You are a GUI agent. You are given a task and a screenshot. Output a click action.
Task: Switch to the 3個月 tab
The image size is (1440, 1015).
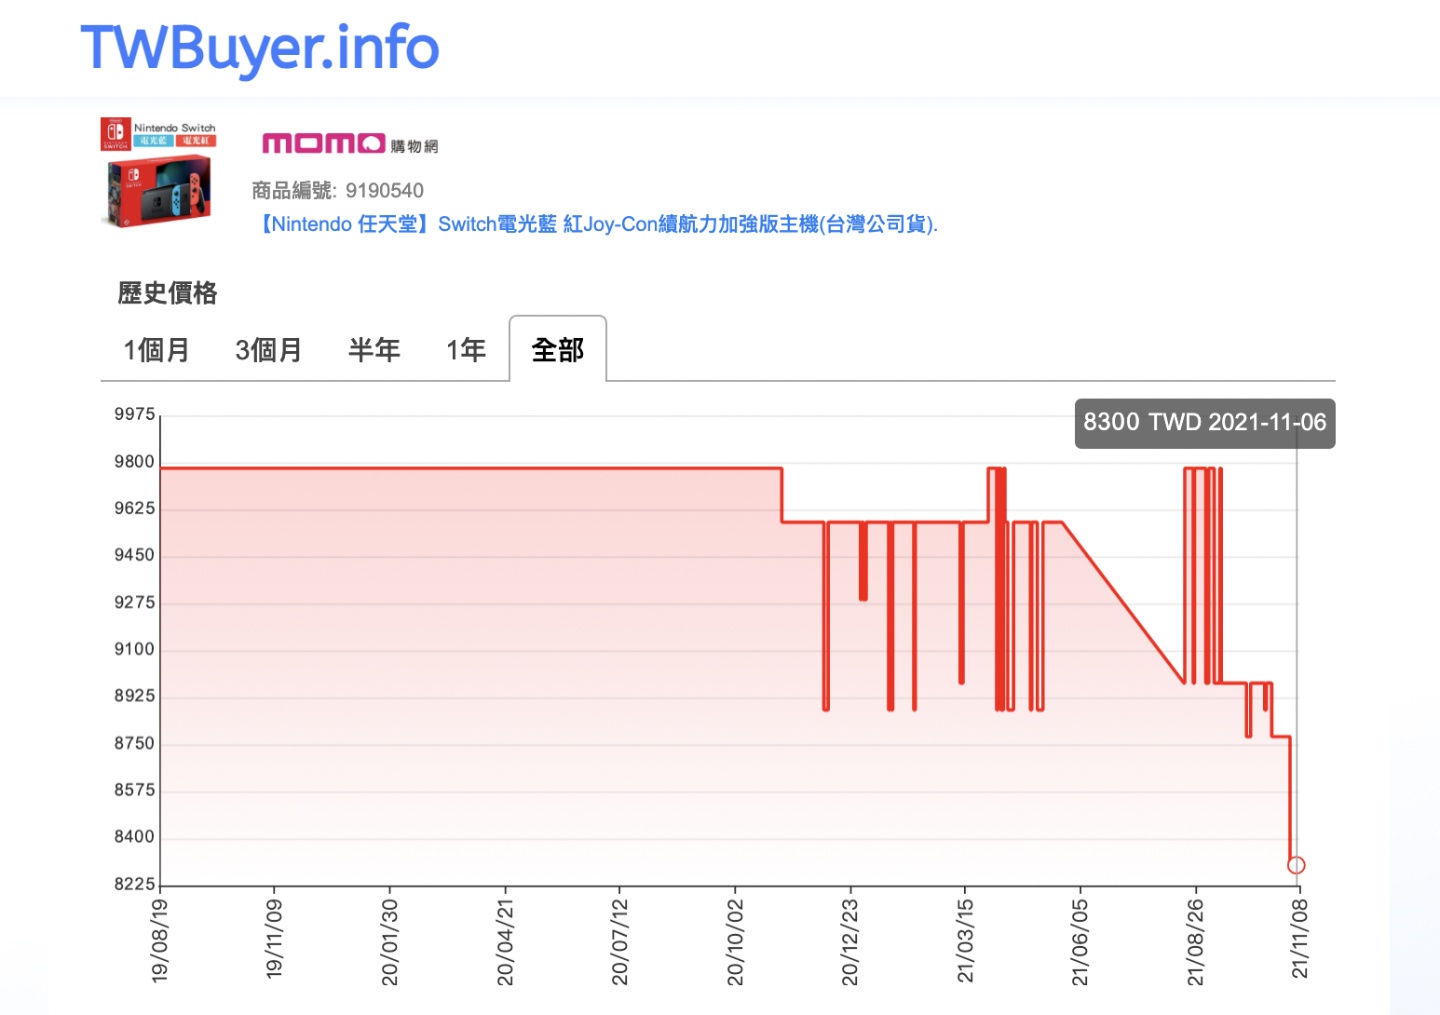(x=267, y=350)
